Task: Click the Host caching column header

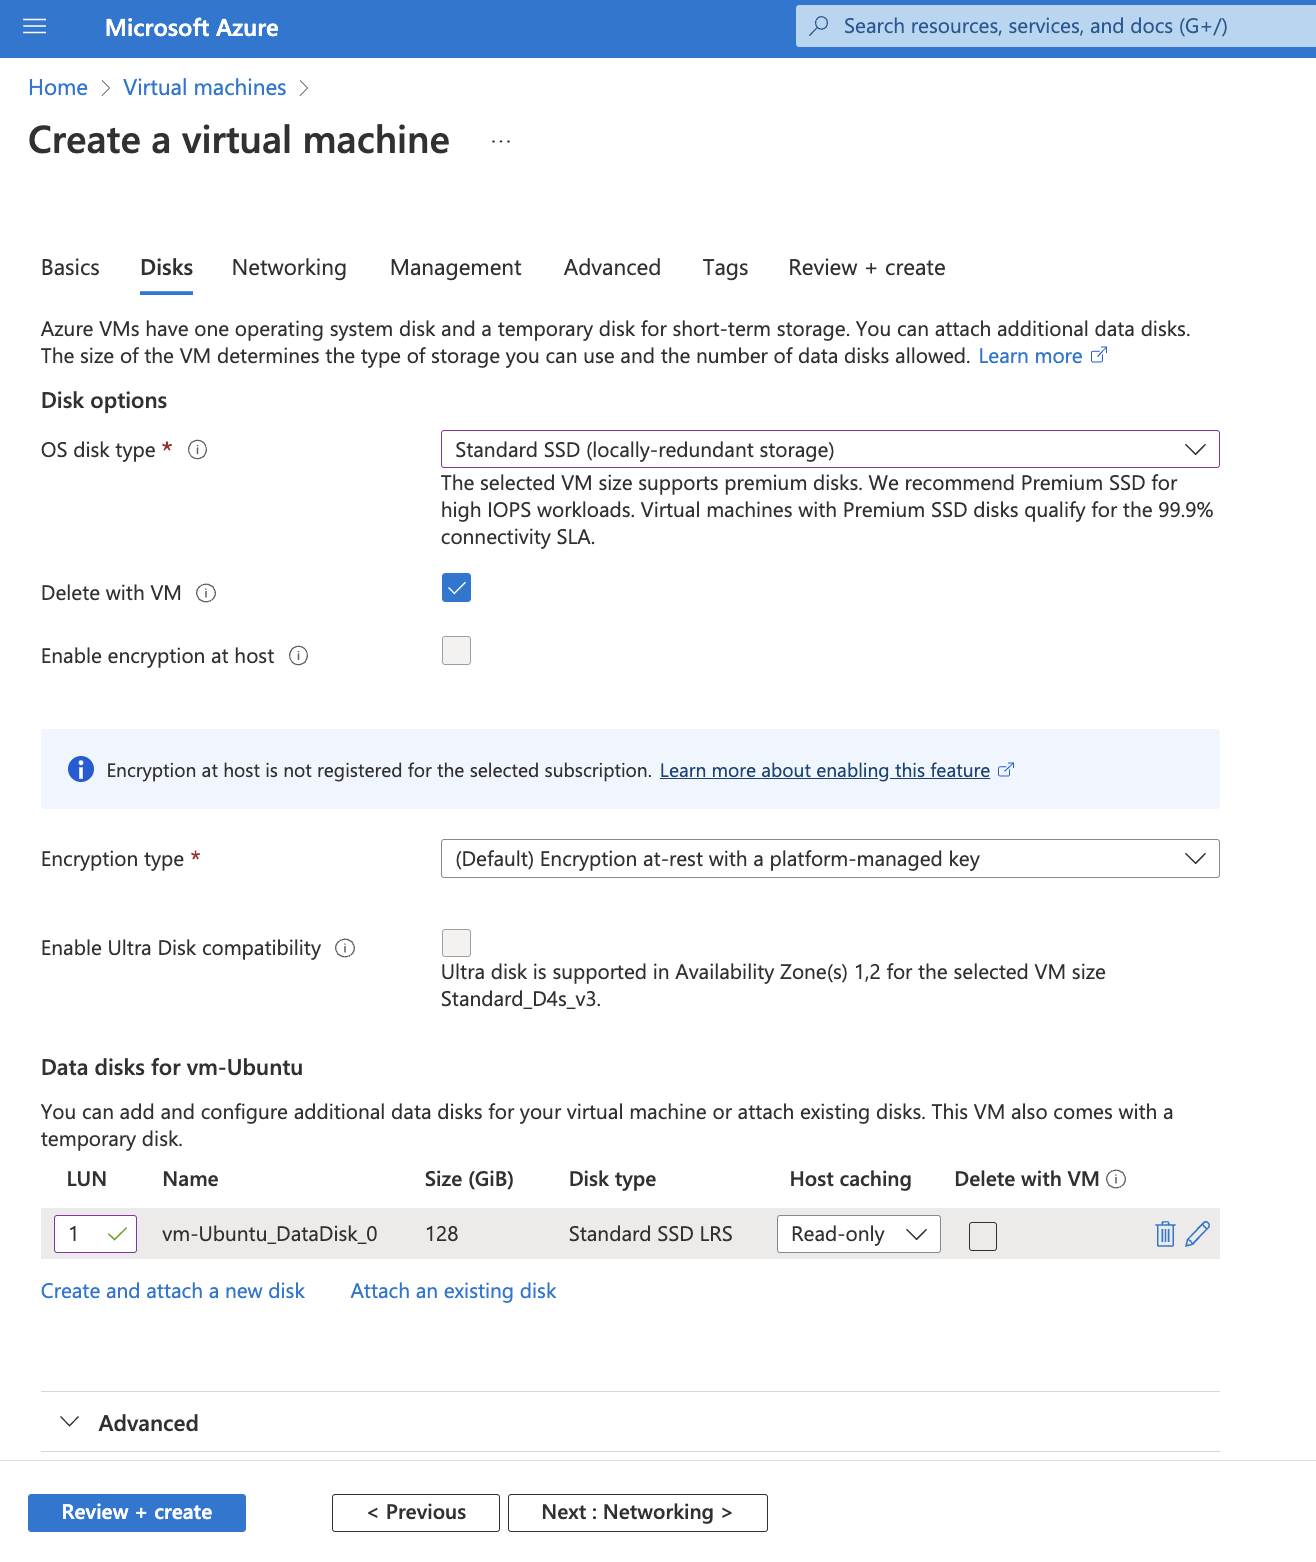Action: pos(851,1179)
